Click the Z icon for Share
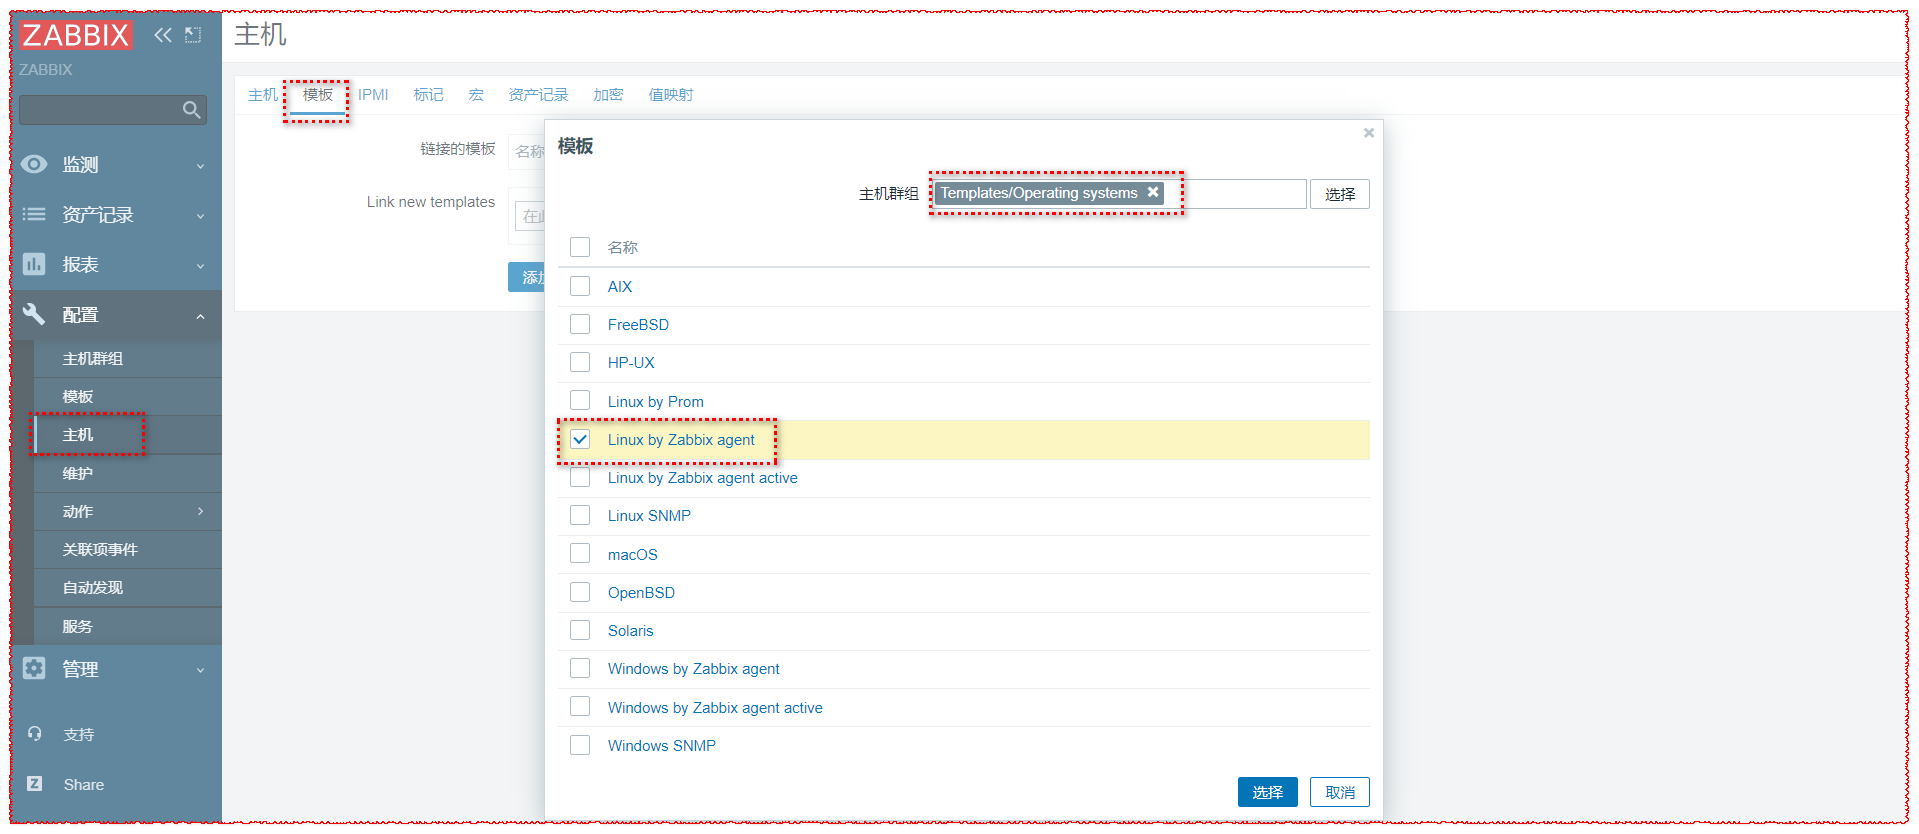The width and height of the screenshot is (1919, 834). click(35, 784)
